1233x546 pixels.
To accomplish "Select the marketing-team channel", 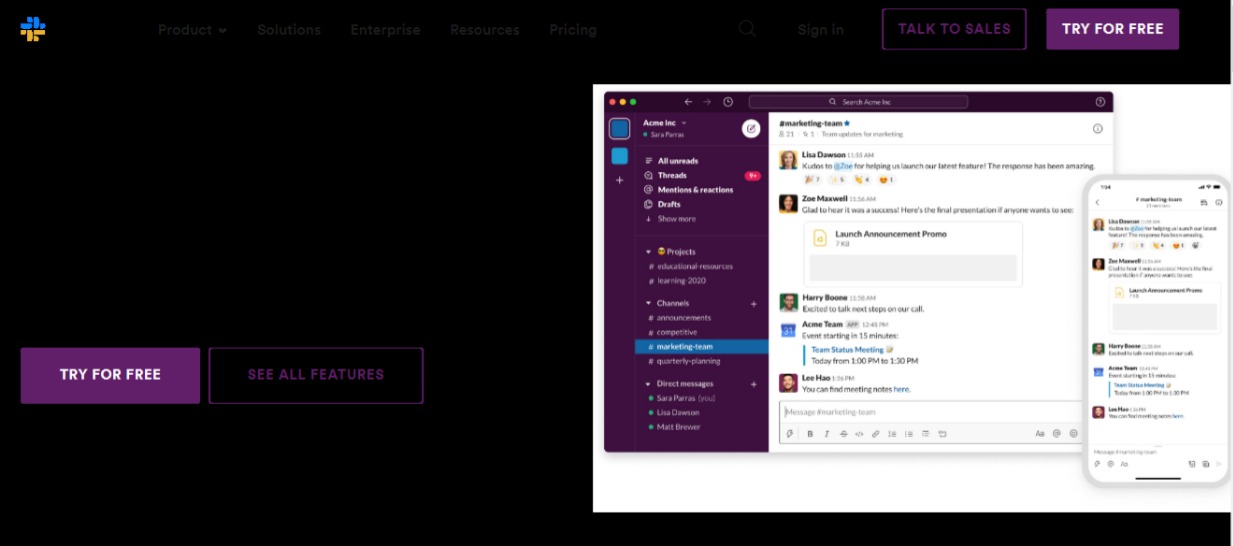I will pyautogui.click(x=701, y=347).
